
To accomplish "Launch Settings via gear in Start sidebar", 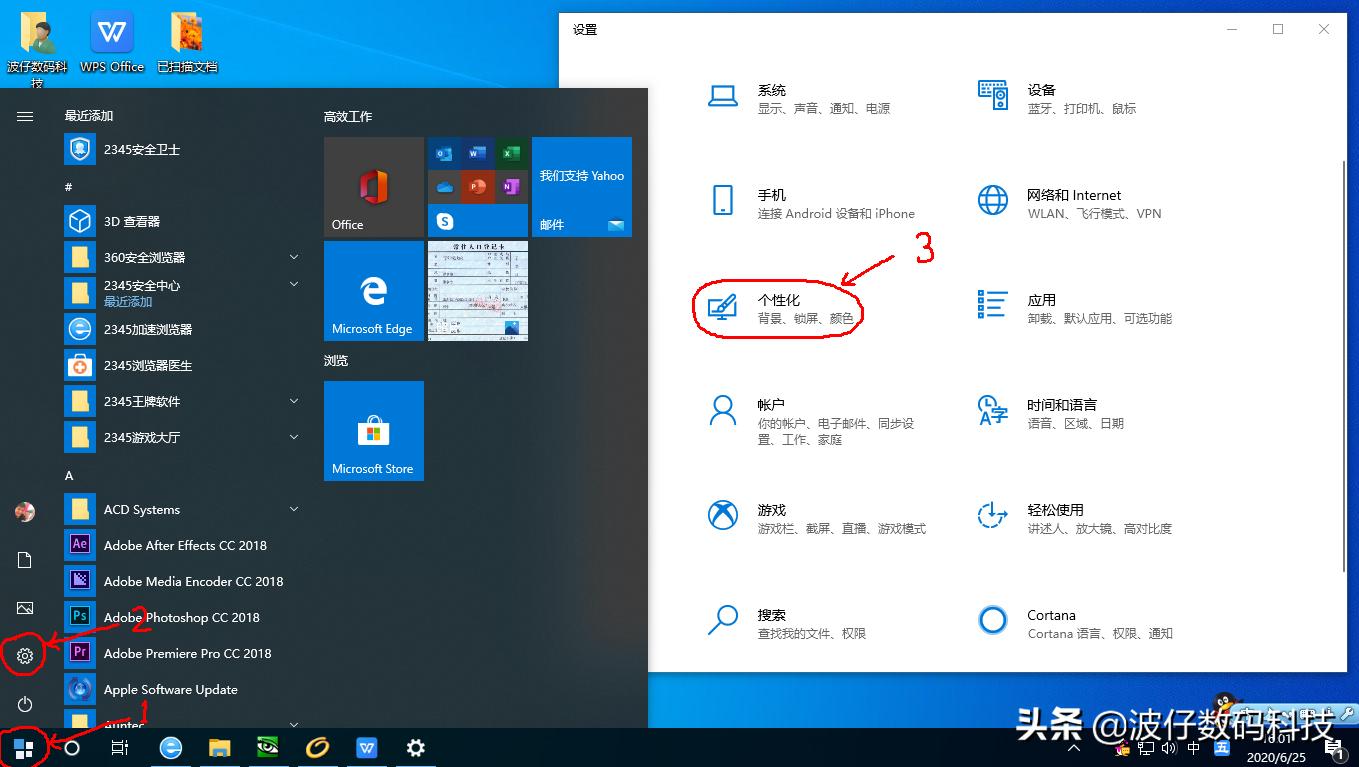I will point(24,656).
